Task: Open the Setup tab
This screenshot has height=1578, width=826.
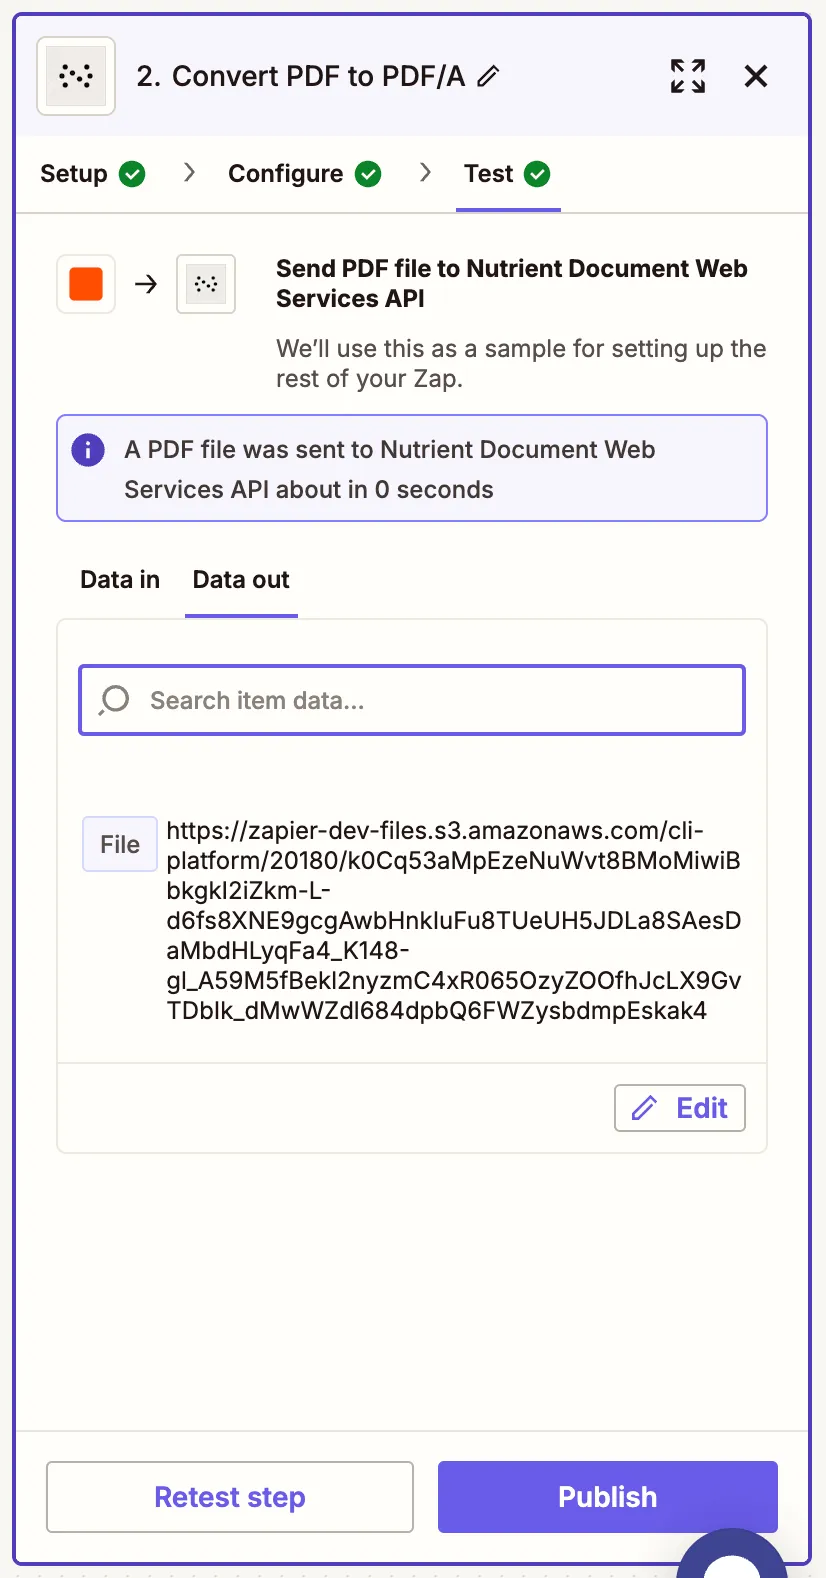Action: (x=92, y=174)
